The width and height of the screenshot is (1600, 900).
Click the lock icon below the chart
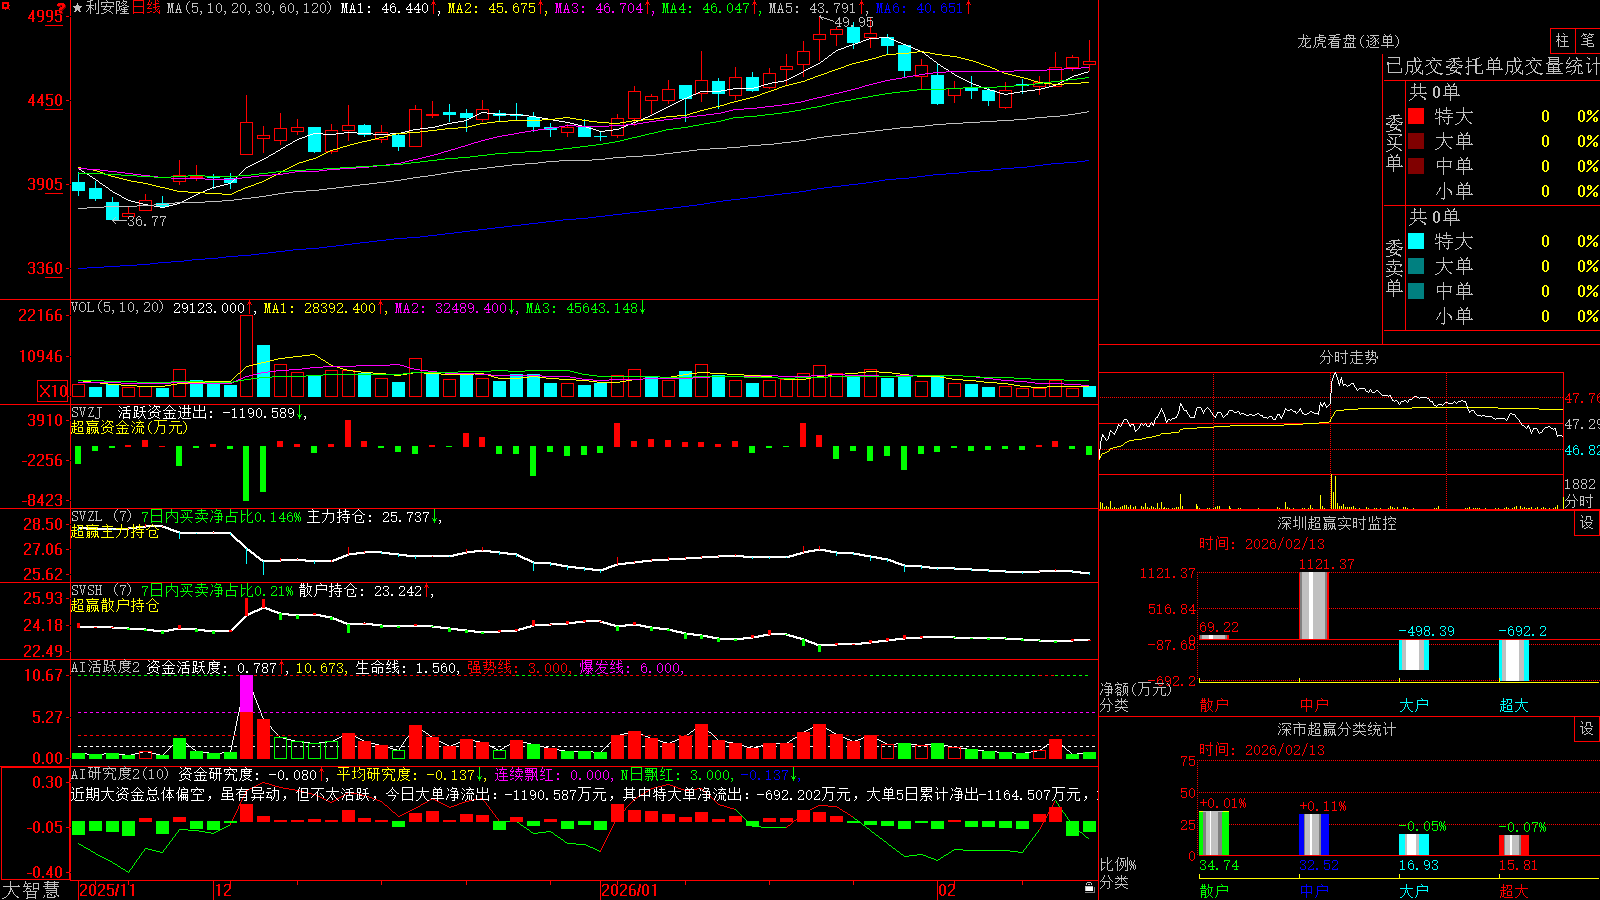pos(1089,888)
